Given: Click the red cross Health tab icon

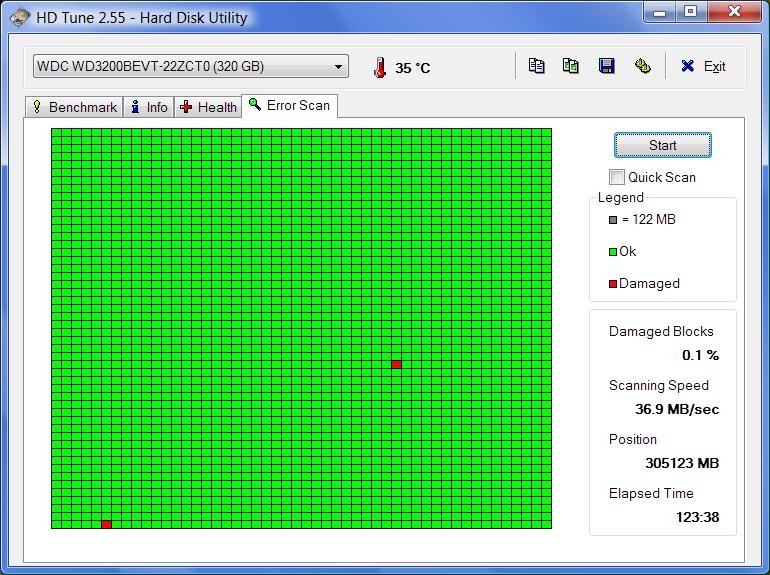Looking at the screenshot, I should [186, 107].
